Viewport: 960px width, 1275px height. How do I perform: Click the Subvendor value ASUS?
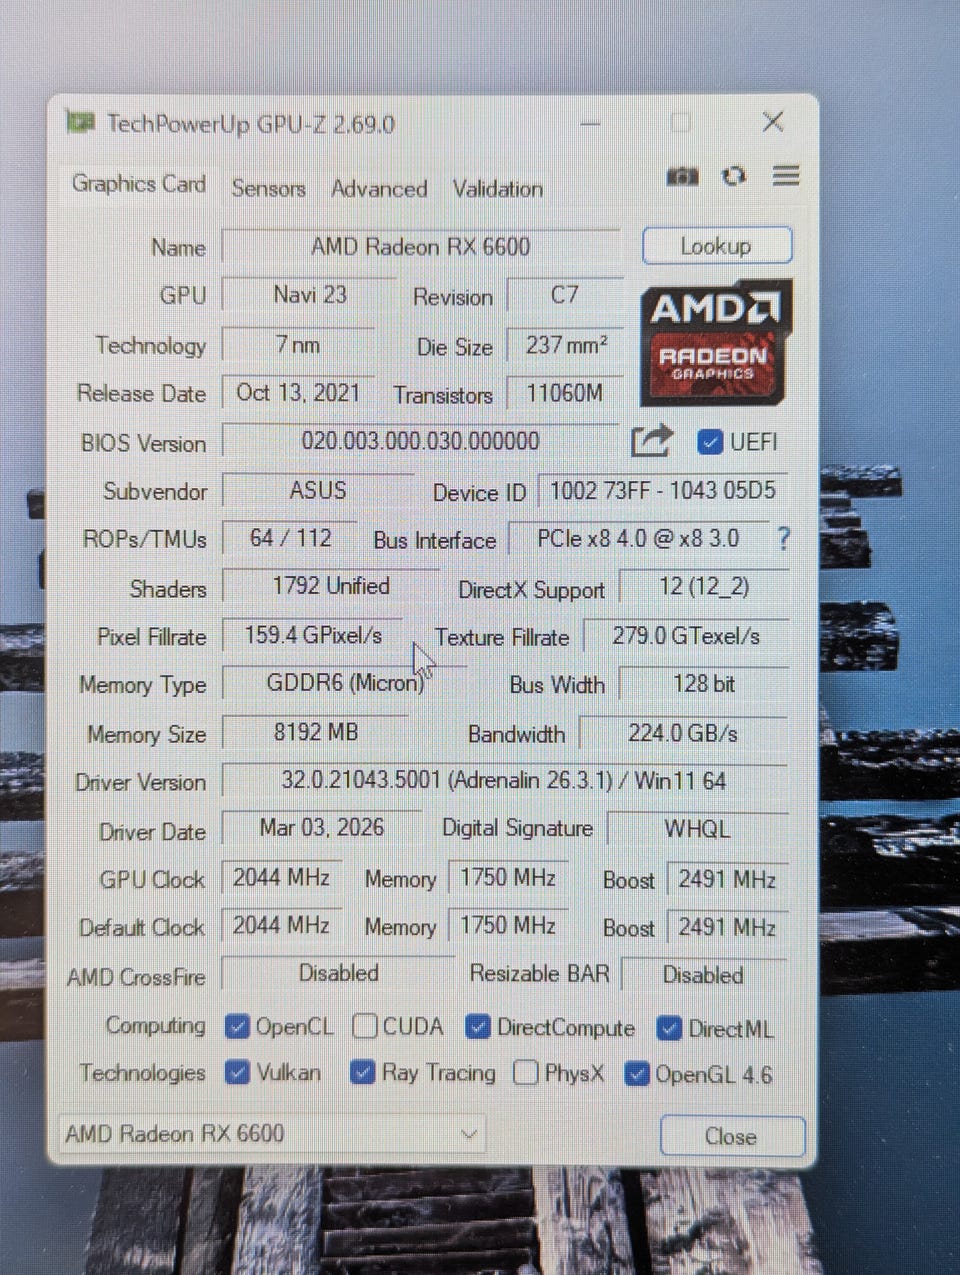click(x=318, y=490)
